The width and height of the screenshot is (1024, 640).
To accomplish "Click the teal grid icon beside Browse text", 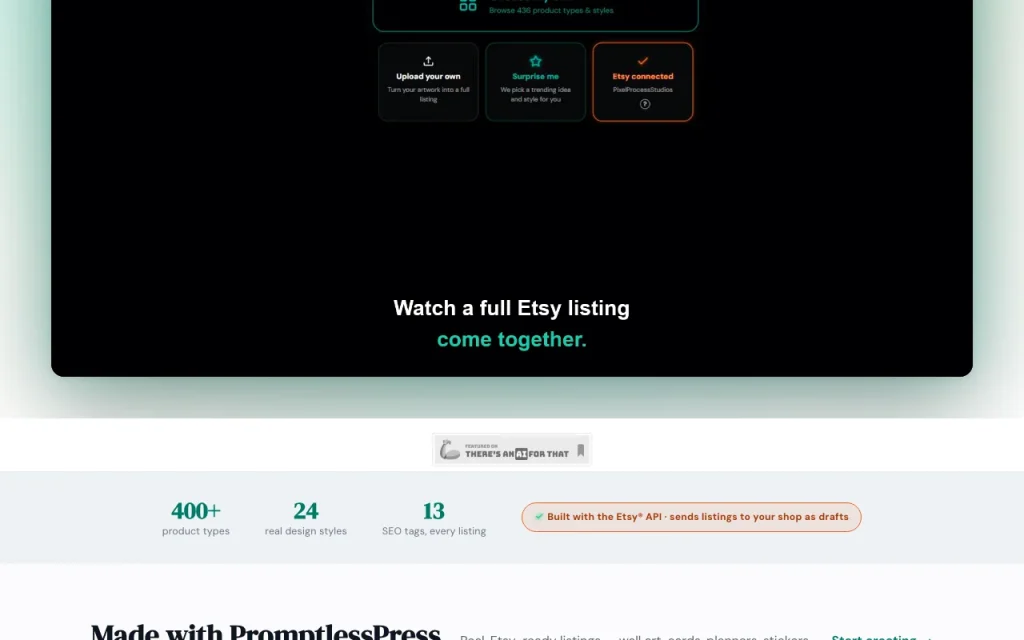I will [468, 5].
